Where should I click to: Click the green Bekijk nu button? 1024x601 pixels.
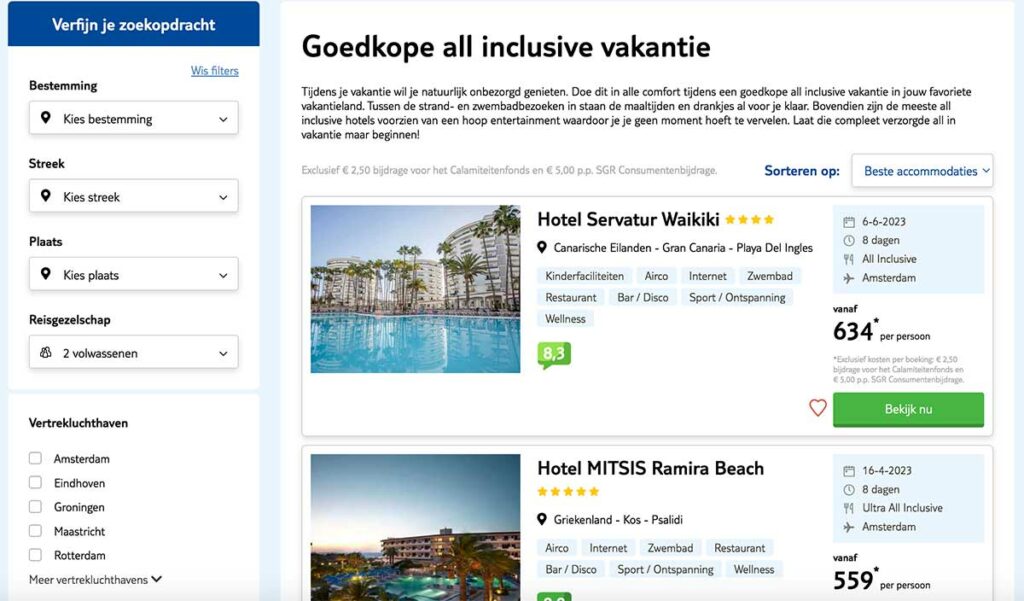pyautogui.click(x=908, y=409)
